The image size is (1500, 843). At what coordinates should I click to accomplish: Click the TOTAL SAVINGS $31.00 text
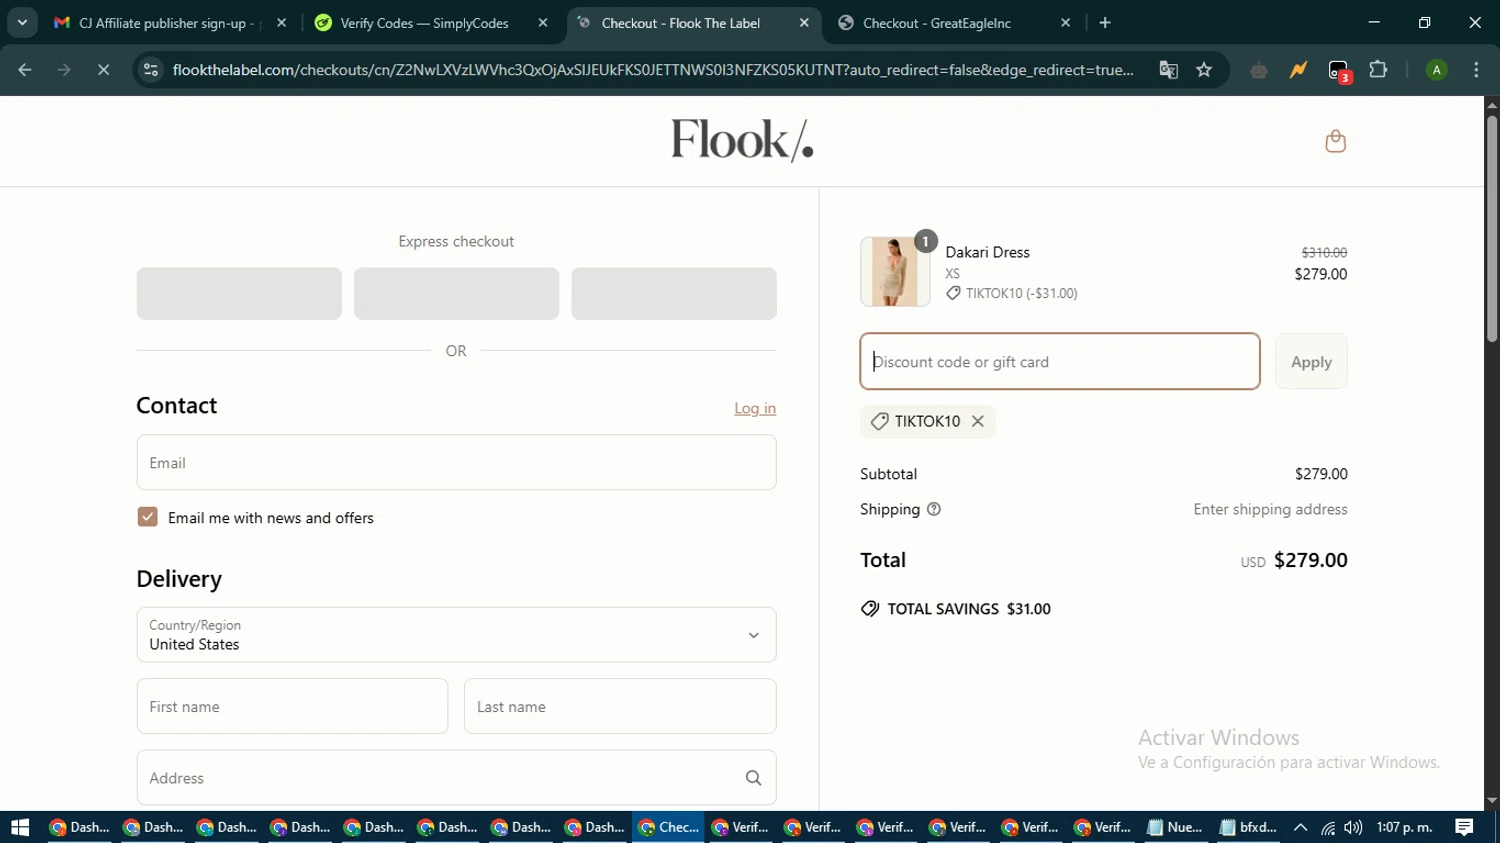(968, 609)
